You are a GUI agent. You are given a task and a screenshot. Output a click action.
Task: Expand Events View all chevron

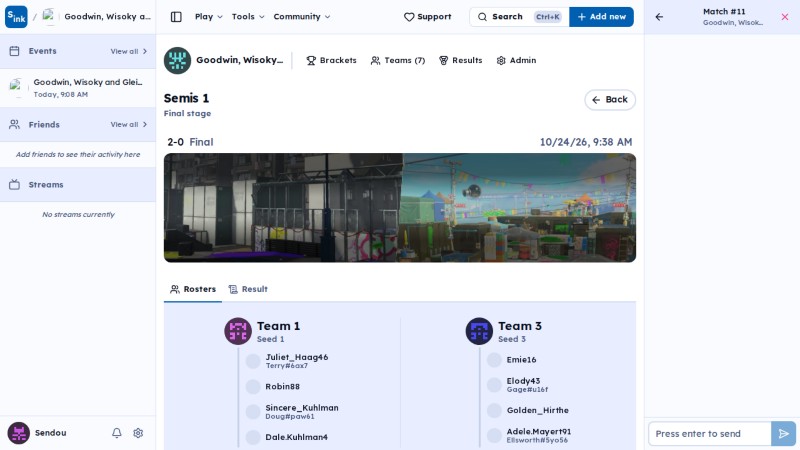click(145, 52)
